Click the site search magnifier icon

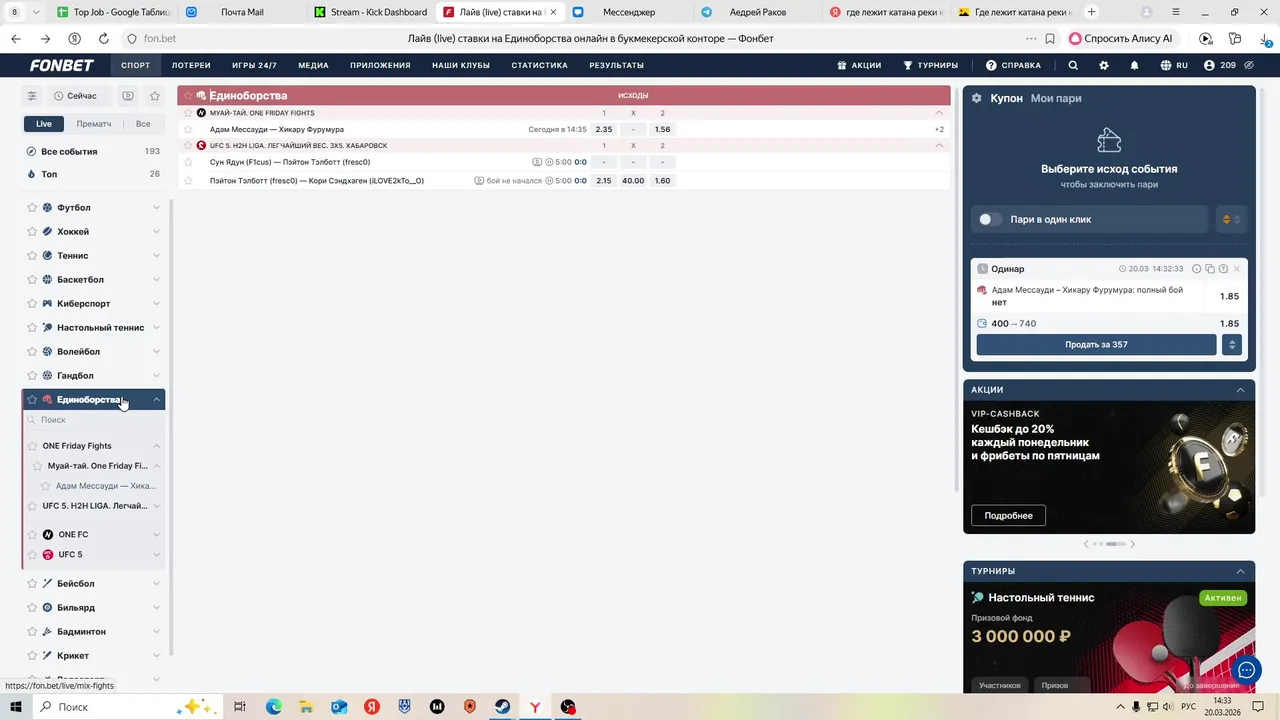tap(1073, 65)
